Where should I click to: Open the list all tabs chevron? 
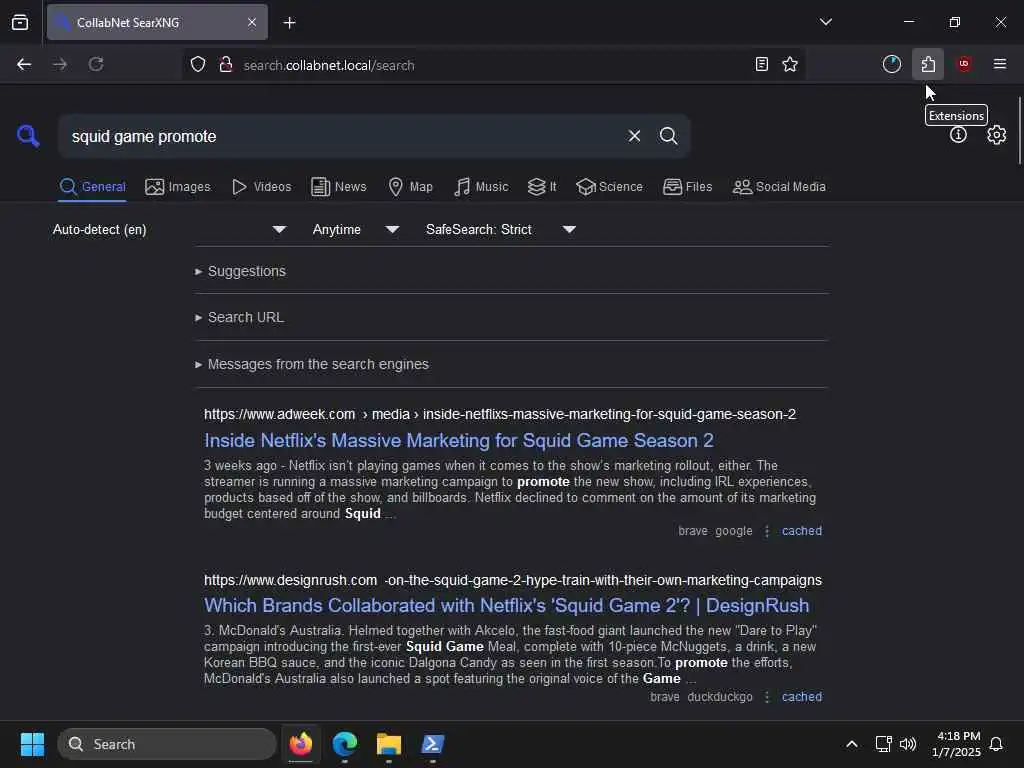826,23
